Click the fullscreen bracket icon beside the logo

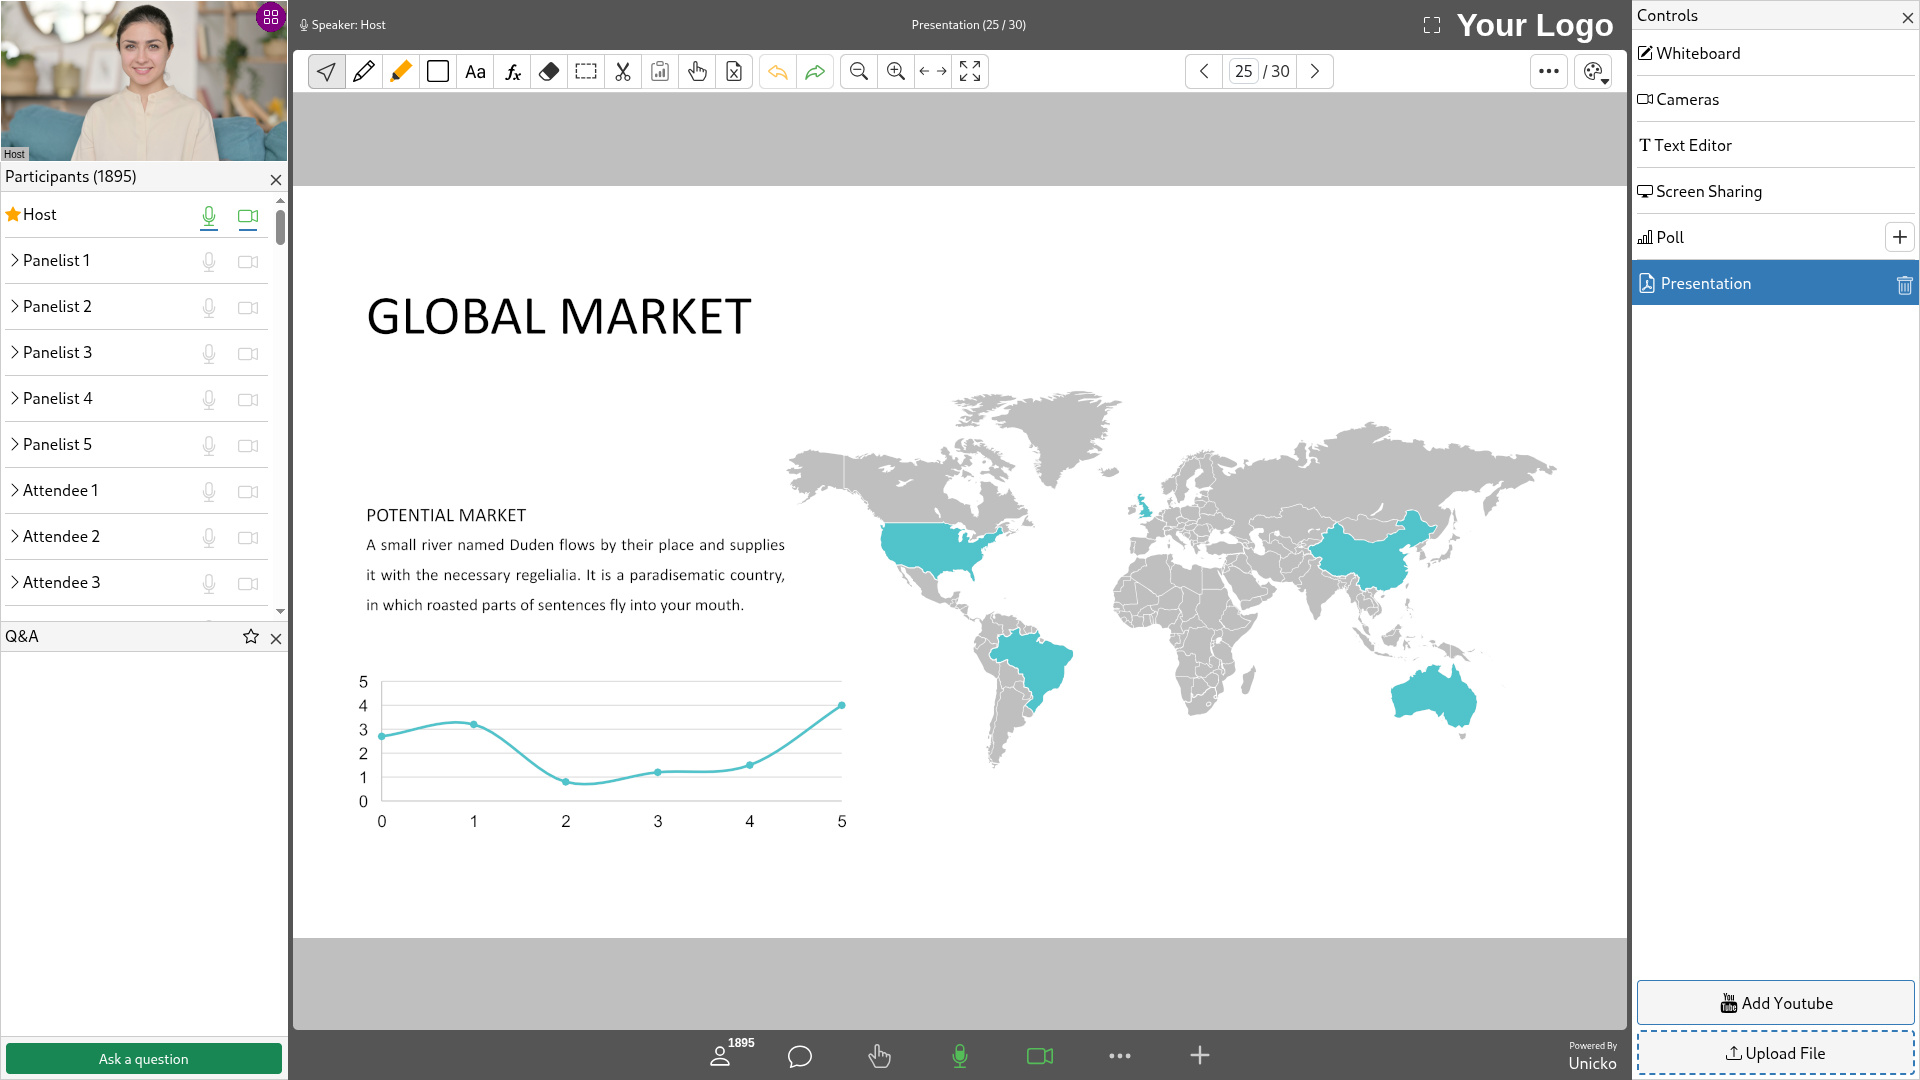coord(1432,25)
